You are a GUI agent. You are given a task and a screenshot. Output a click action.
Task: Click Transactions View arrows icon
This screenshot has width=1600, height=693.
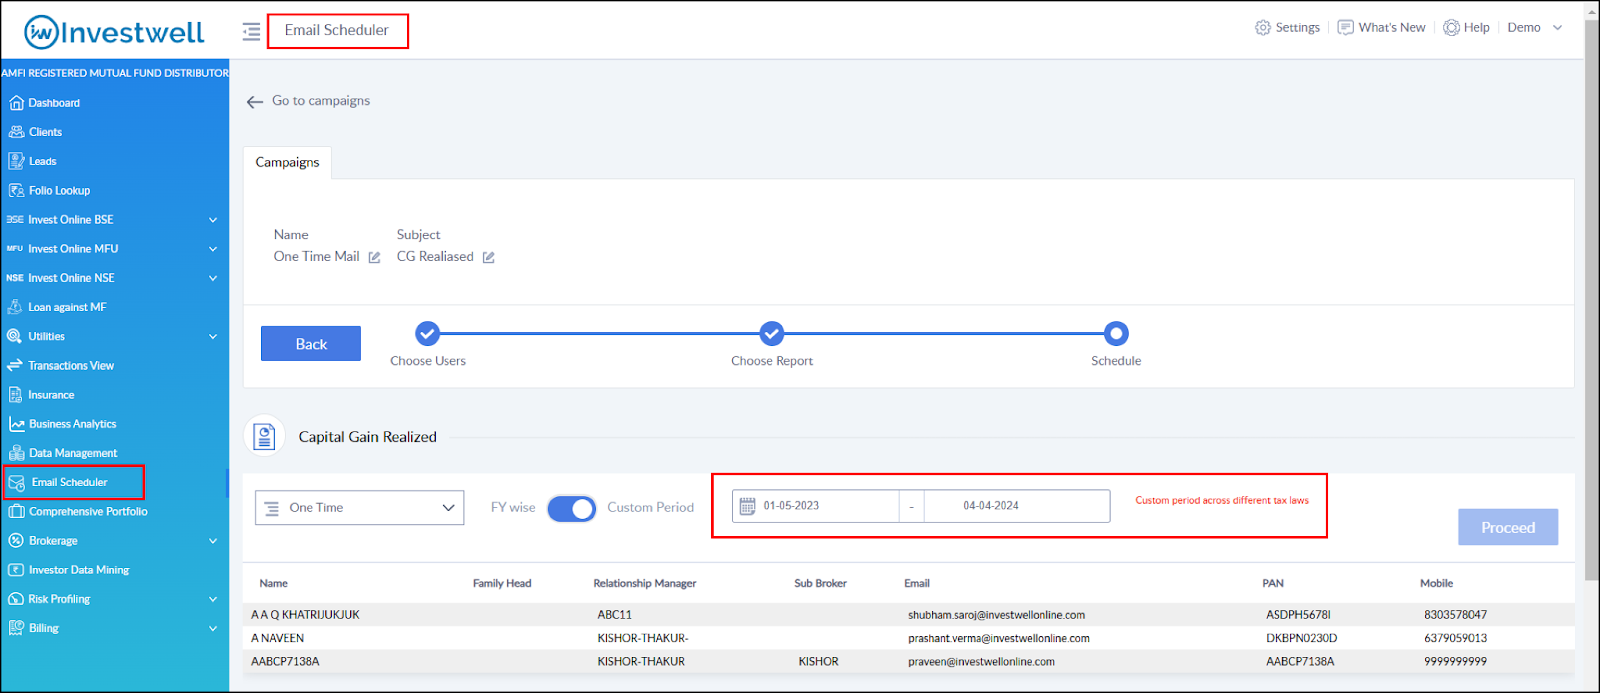point(15,366)
